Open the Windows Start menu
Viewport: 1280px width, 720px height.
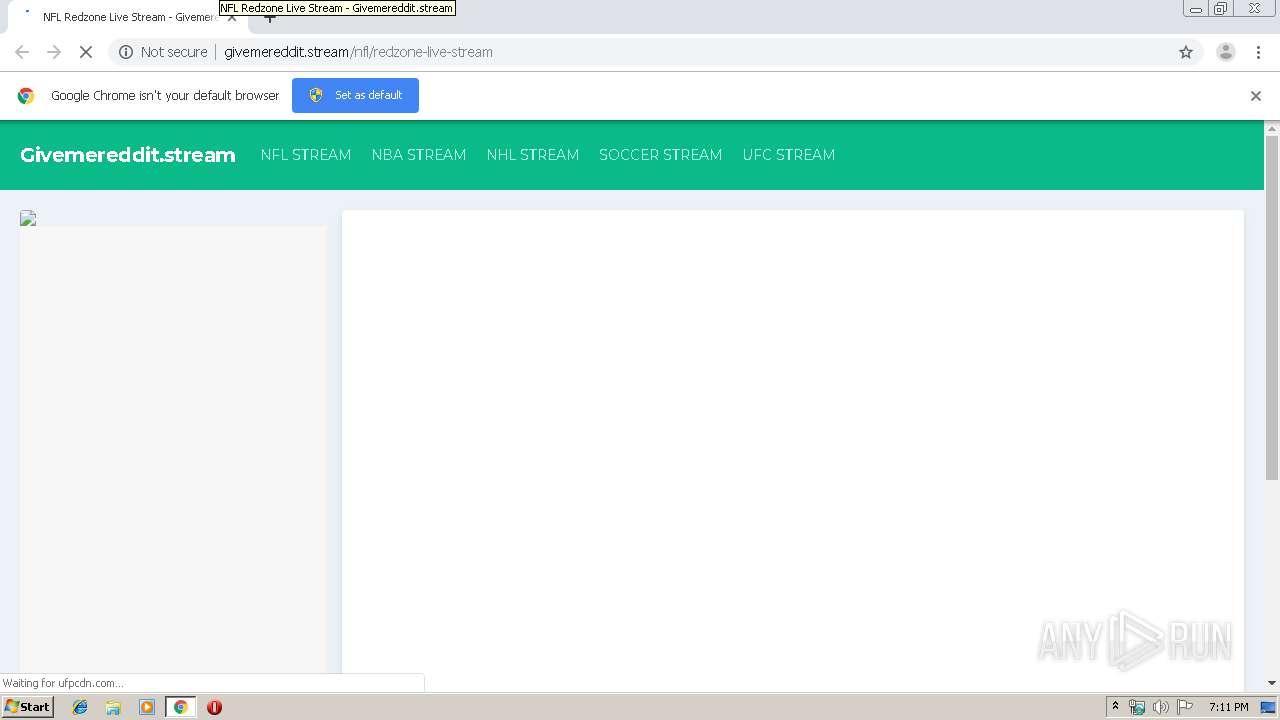[27, 707]
